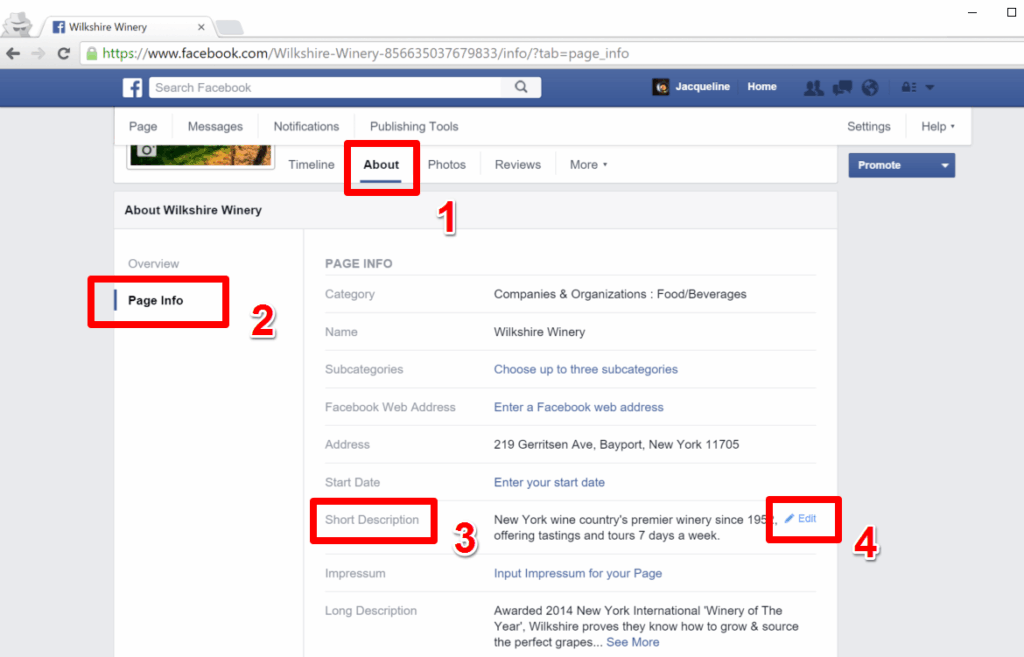Expand the Promote button dropdown arrow
The width and height of the screenshot is (1024, 657).
pyautogui.click(x=944, y=165)
